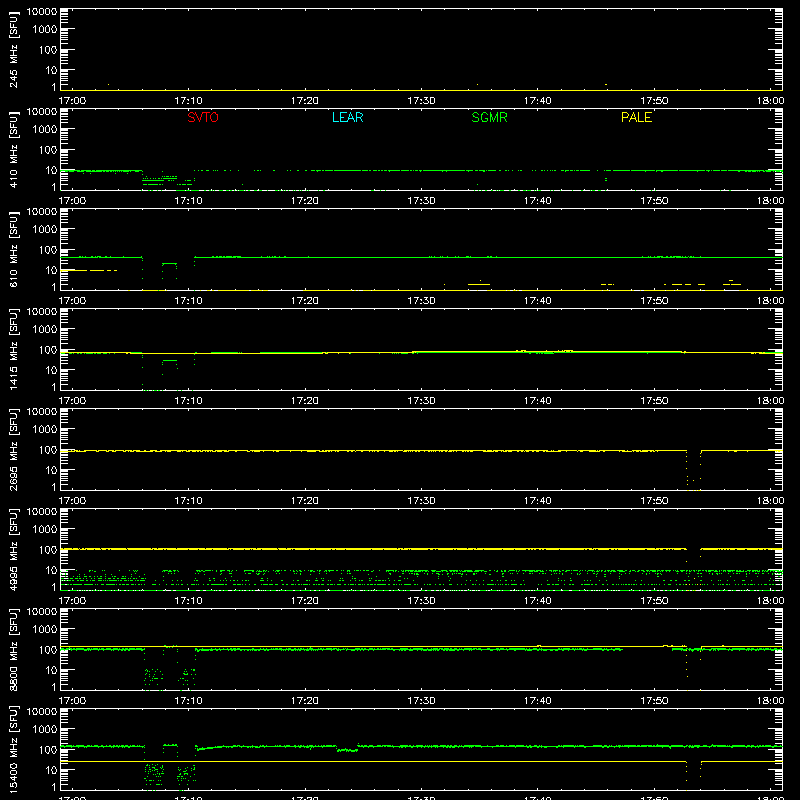Select the 1415 MHz [SFU] axis title

click(x=13, y=349)
